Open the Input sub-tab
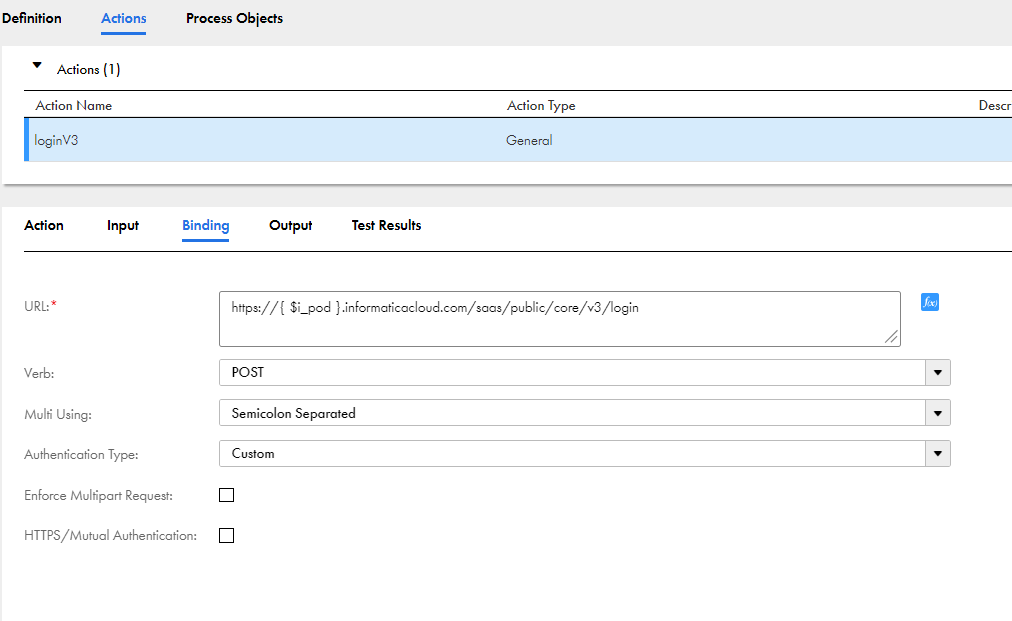The width and height of the screenshot is (1012, 621). click(x=123, y=225)
